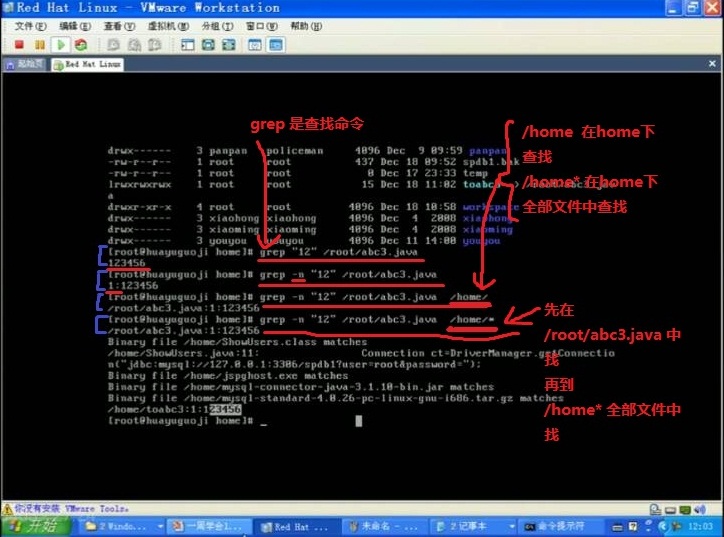Click the system tray clock 12:03
This screenshot has height=537, width=724.
tap(700, 526)
